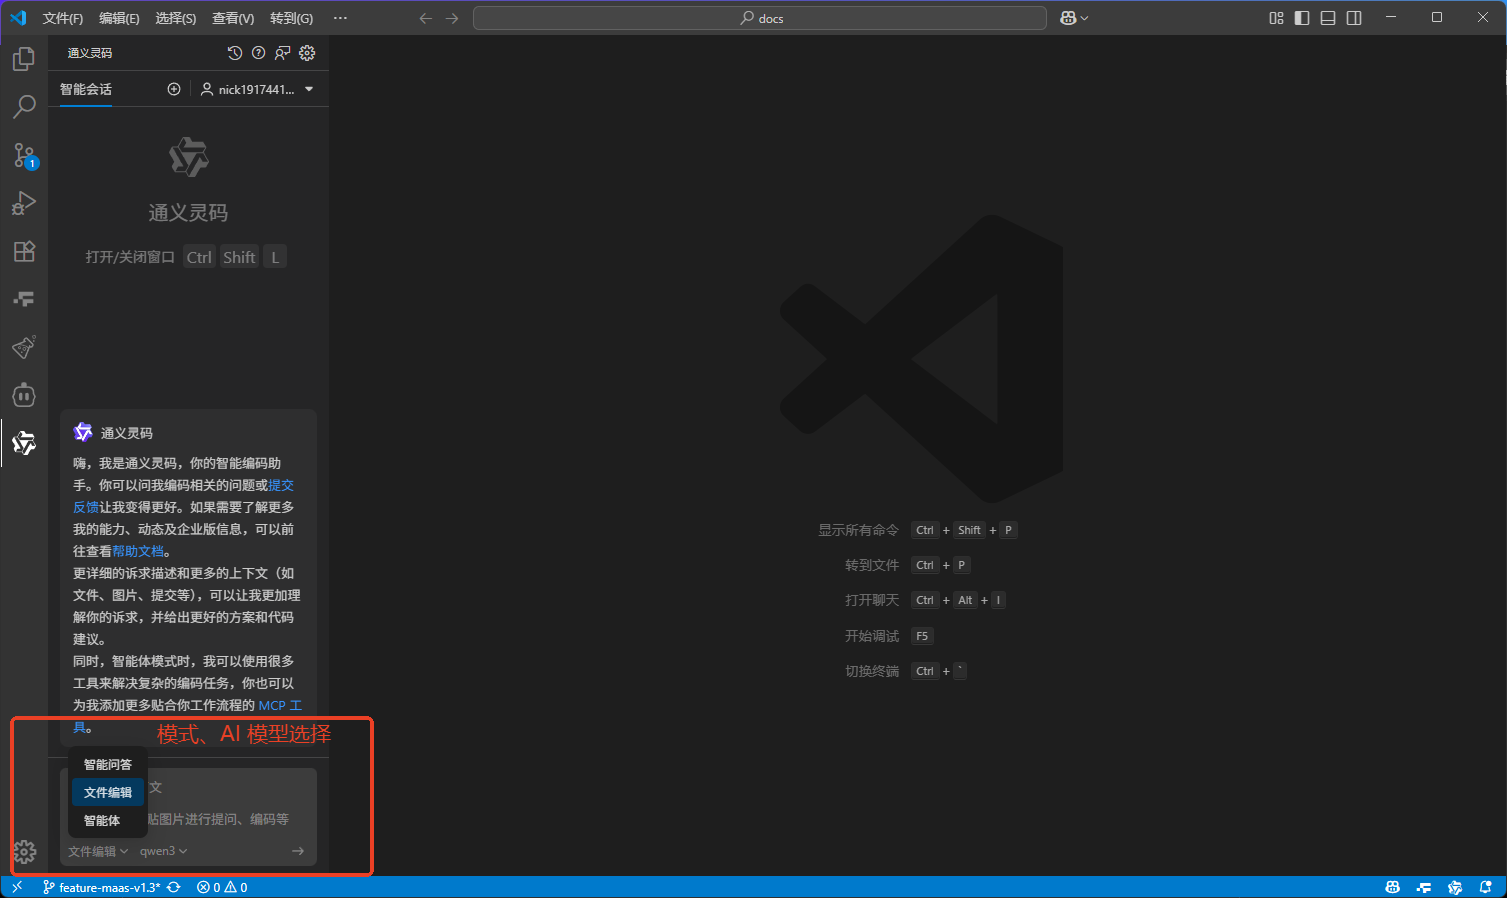The image size is (1507, 898).
Task: Expand account dropdown nick1917441...
Action: click(x=257, y=89)
